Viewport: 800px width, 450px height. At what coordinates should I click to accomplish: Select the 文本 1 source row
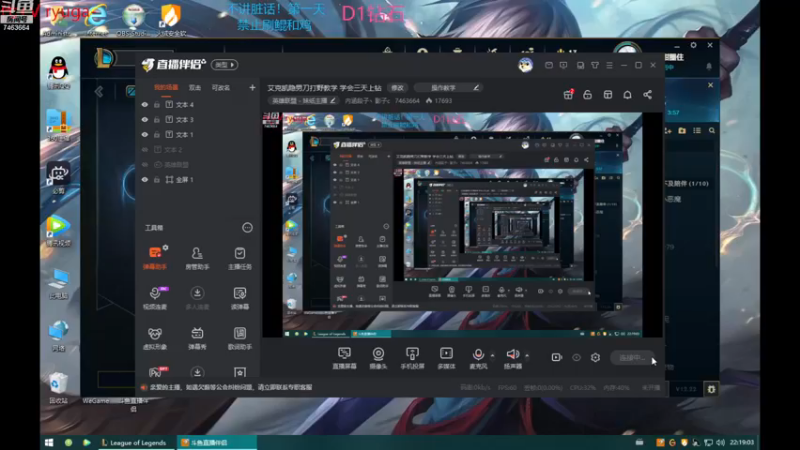click(198, 135)
